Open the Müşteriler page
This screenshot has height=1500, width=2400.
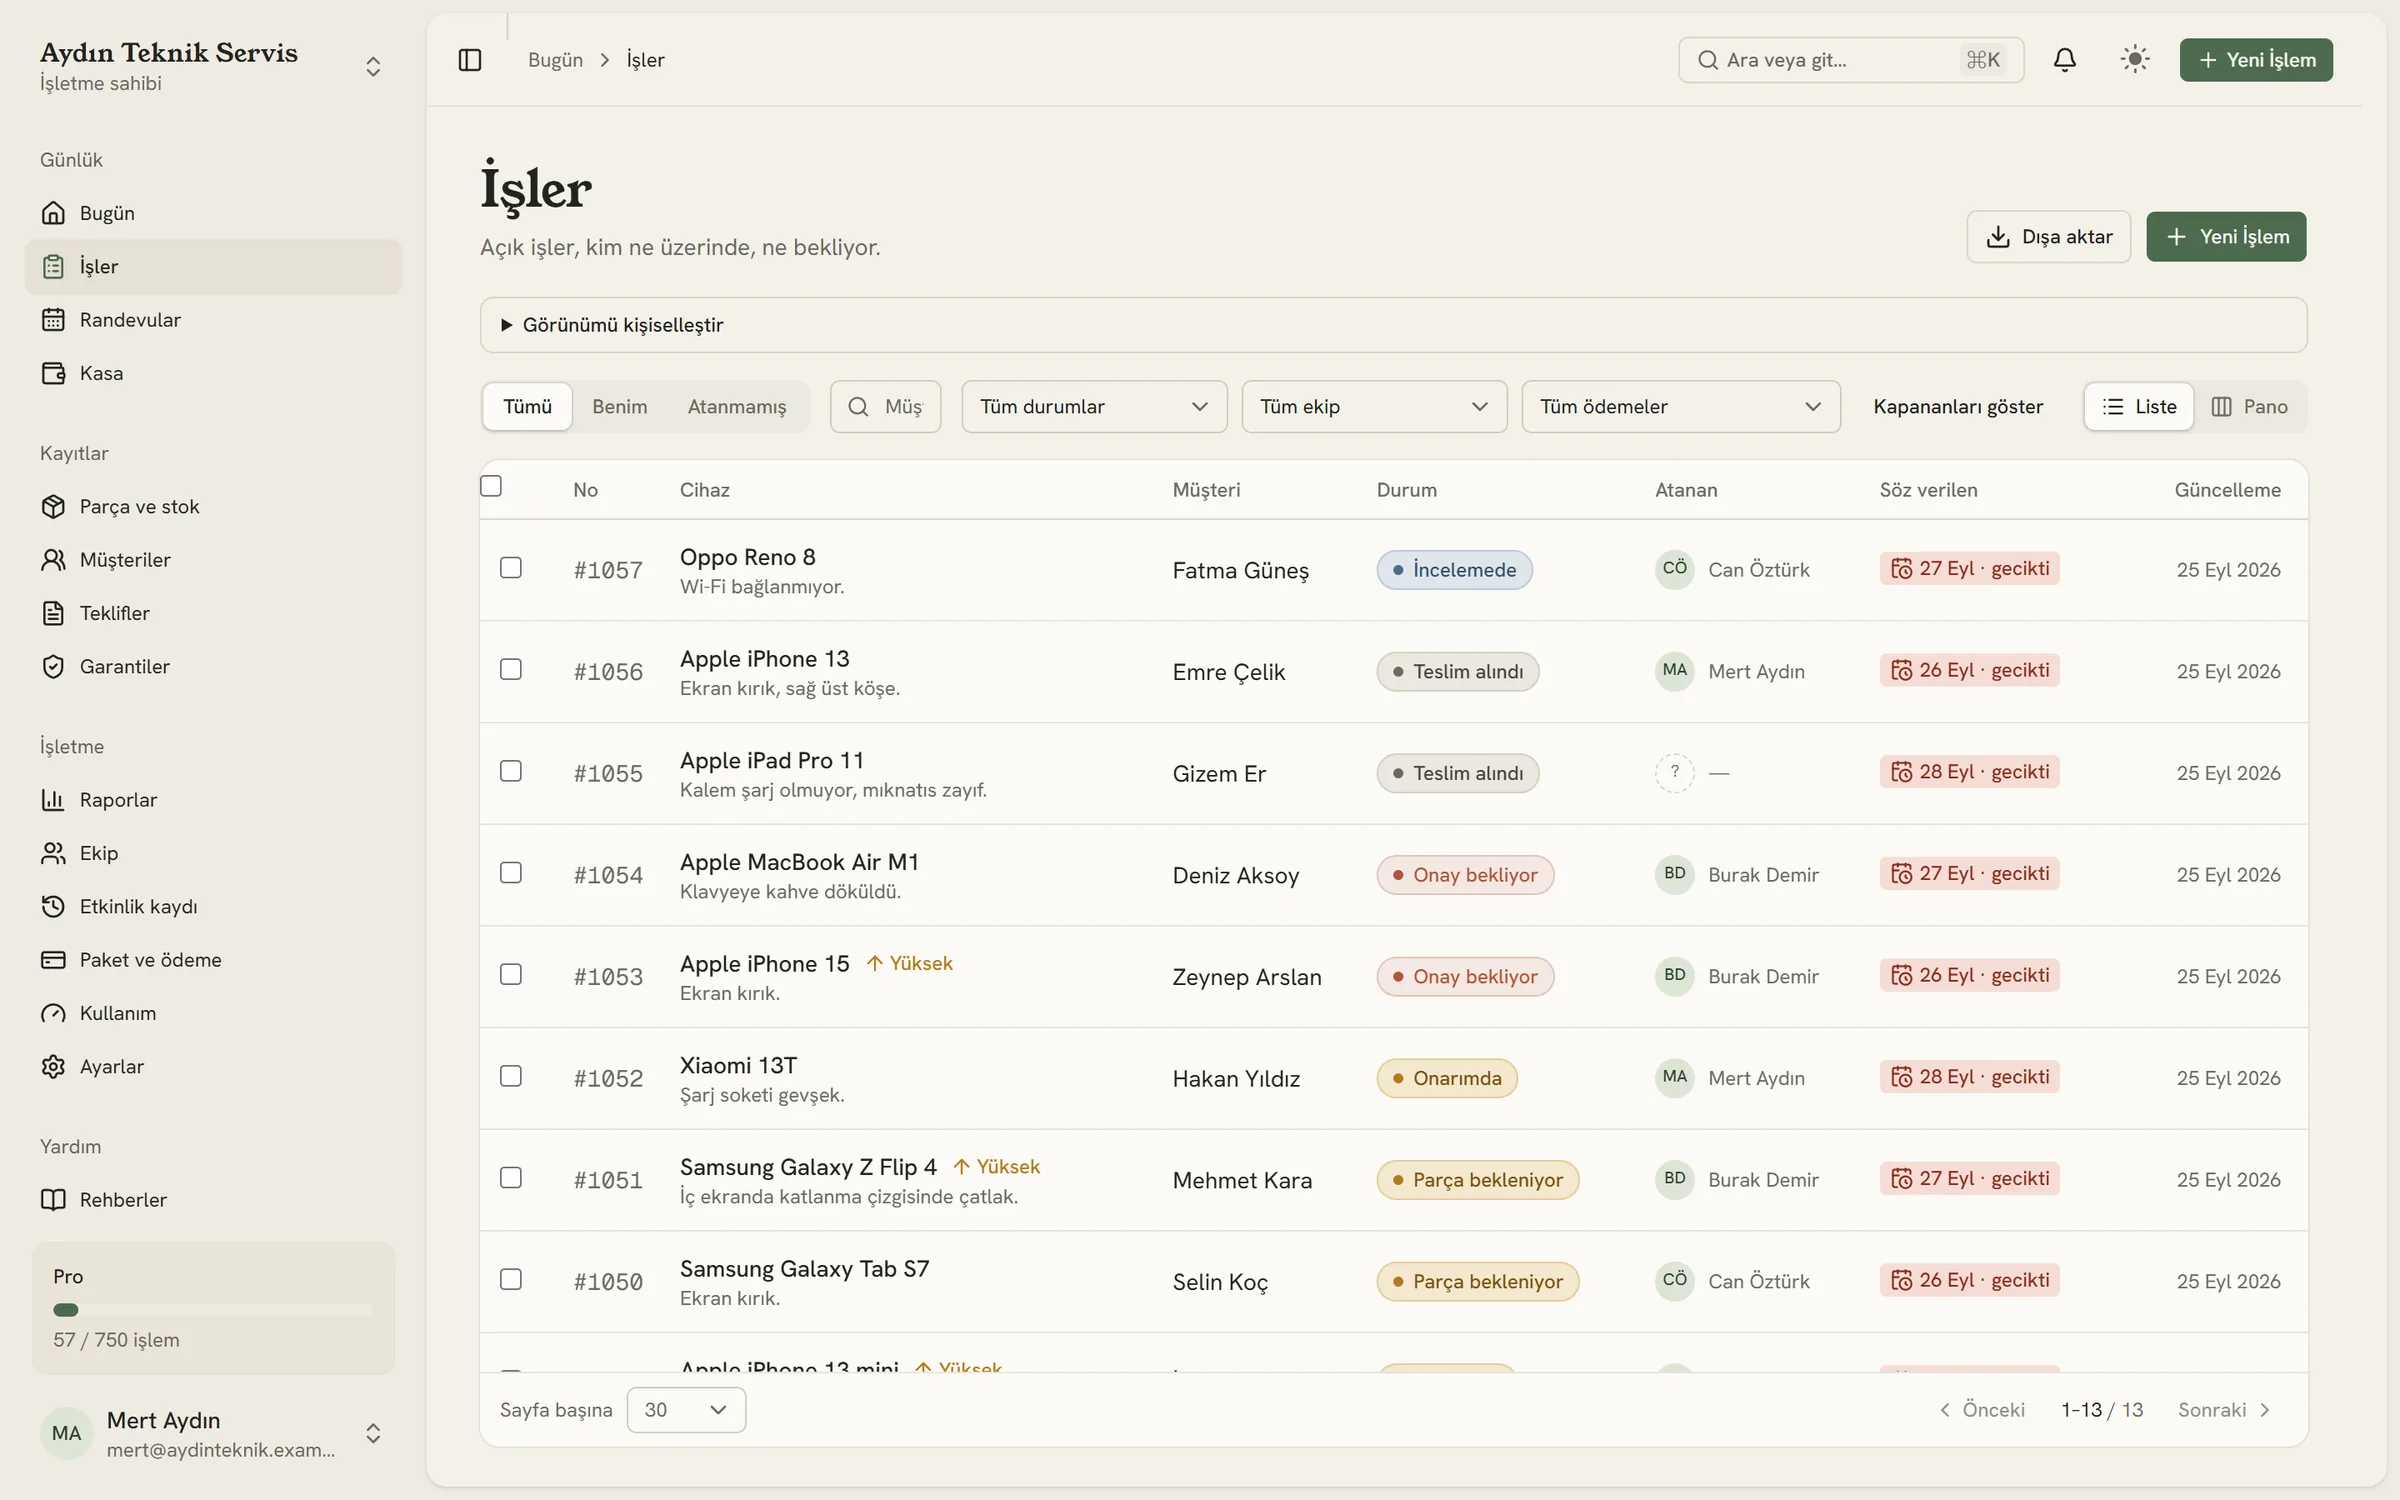[213, 560]
